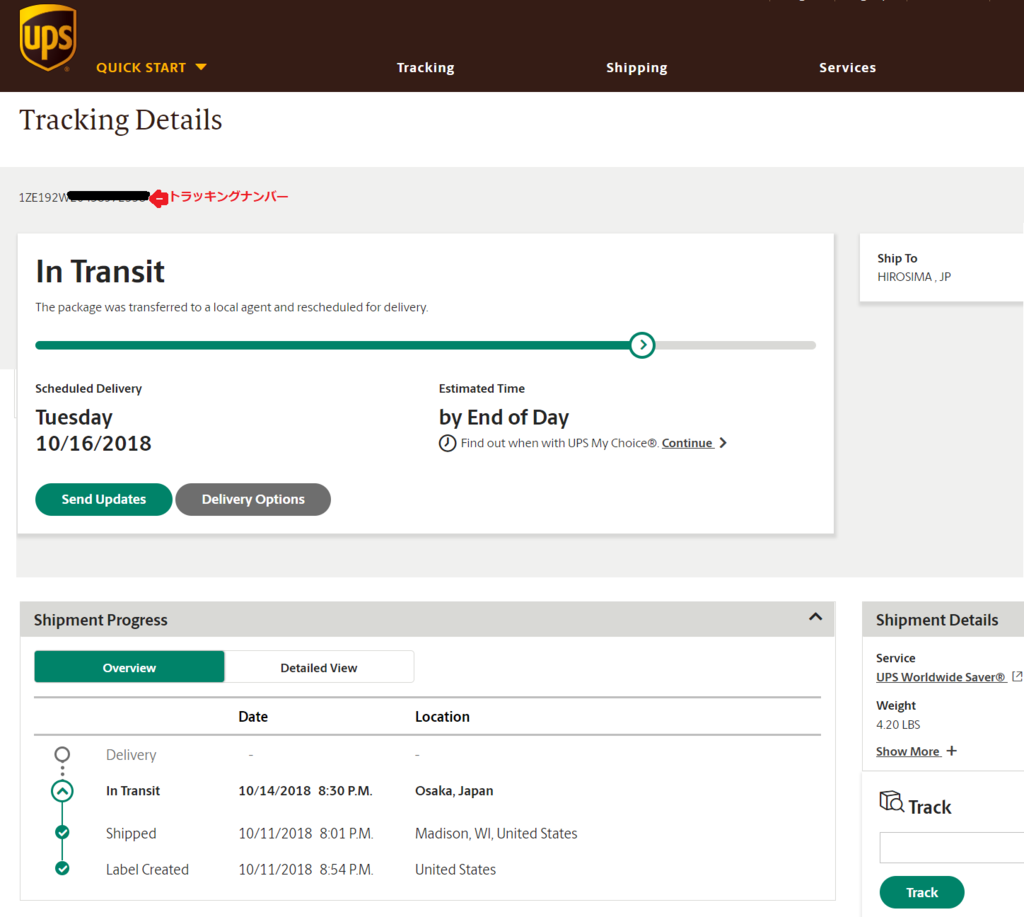
Task: Open the UPS Worldwide Saver link
Action: (940, 677)
